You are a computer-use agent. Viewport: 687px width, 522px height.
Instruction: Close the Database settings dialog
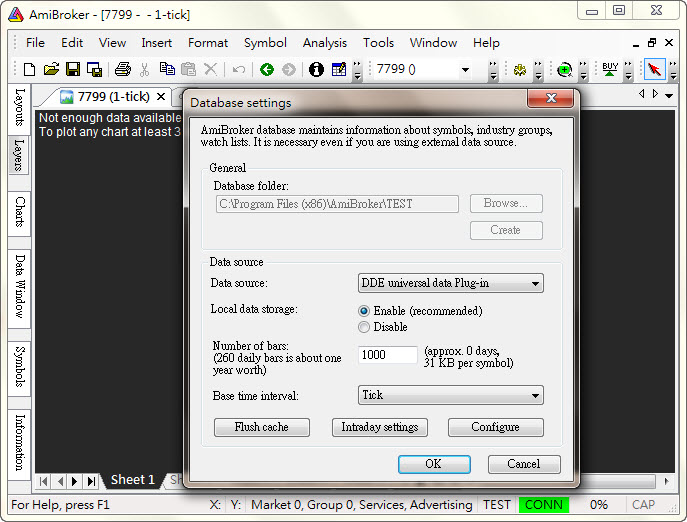coord(551,98)
